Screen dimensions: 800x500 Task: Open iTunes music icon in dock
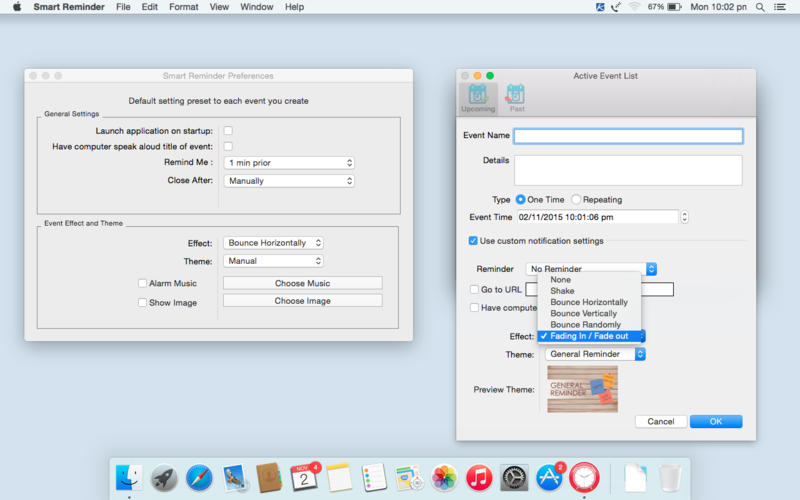point(479,477)
